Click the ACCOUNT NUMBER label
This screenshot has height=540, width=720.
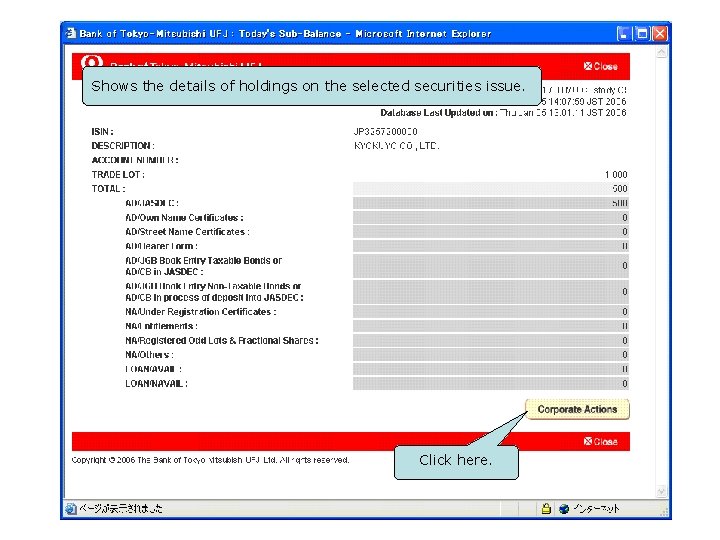[135, 160]
